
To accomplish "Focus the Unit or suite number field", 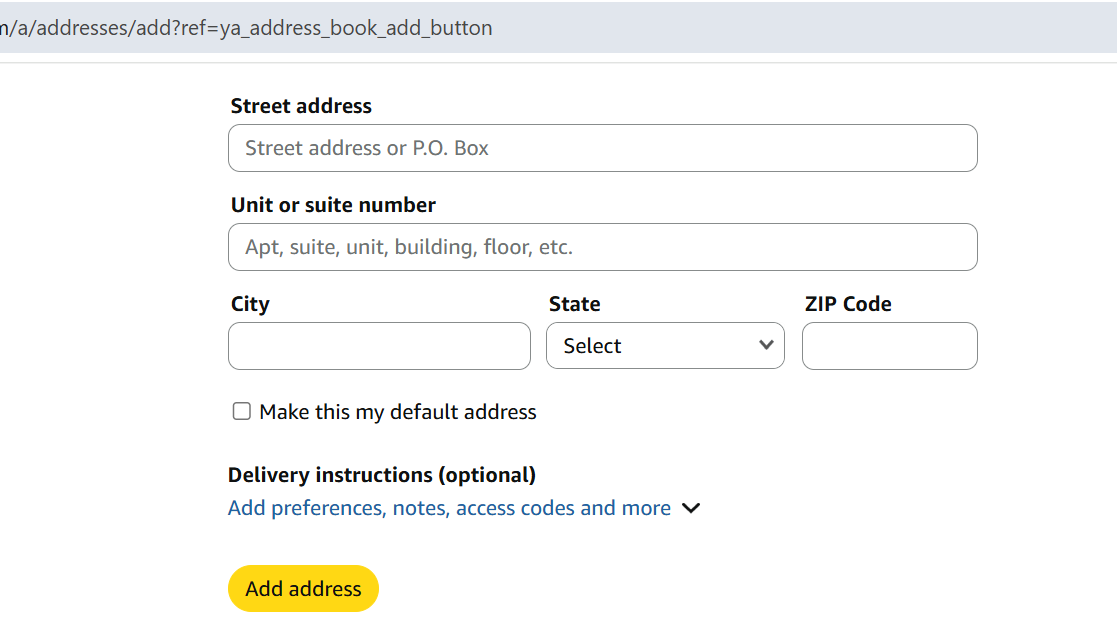I will [603, 247].
